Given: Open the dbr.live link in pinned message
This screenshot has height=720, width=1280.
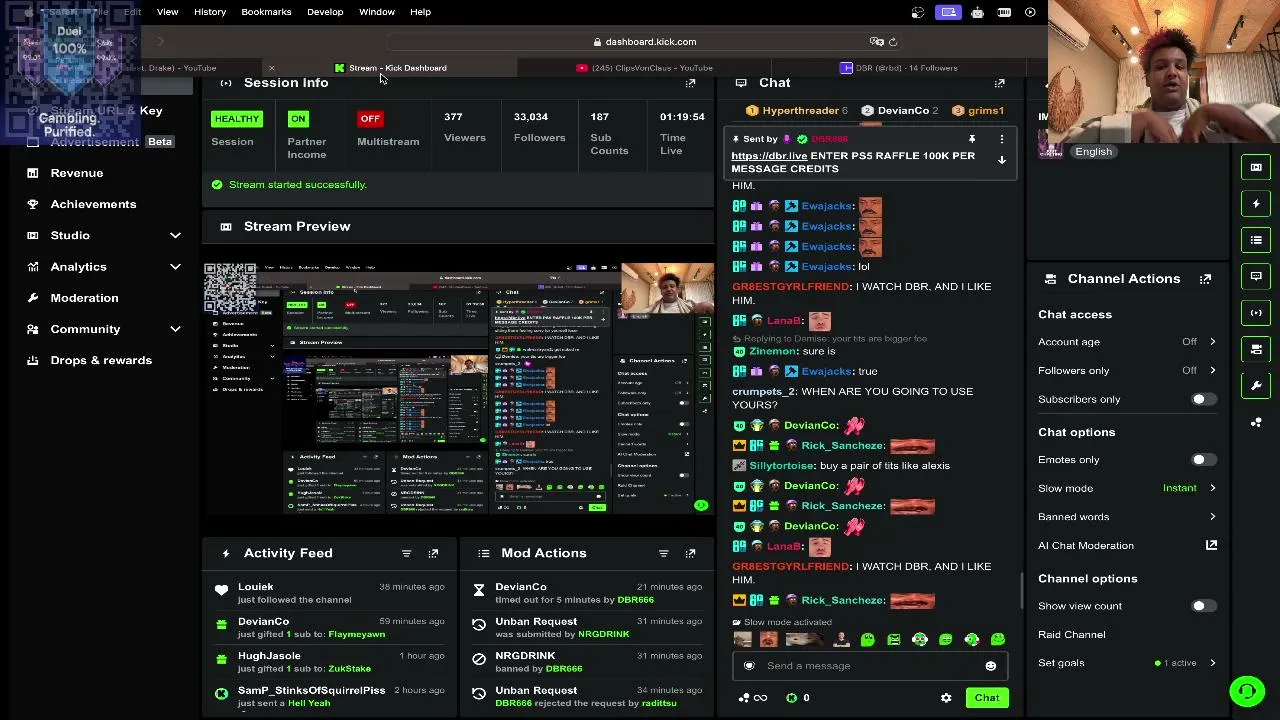Looking at the screenshot, I should pyautogui.click(x=769, y=156).
